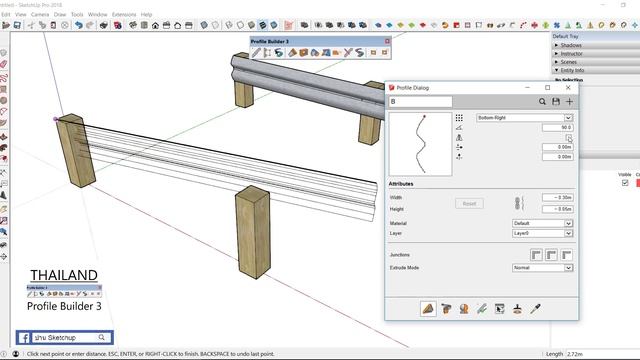This screenshot has height=360, width=640.
Task: Click the profile name field containing B
Action: tap(420, 102)
